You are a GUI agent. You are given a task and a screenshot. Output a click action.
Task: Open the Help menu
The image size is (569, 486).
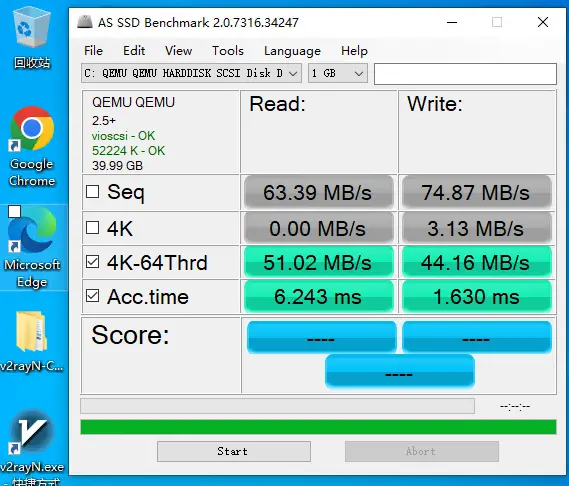[x=354, y=51]
